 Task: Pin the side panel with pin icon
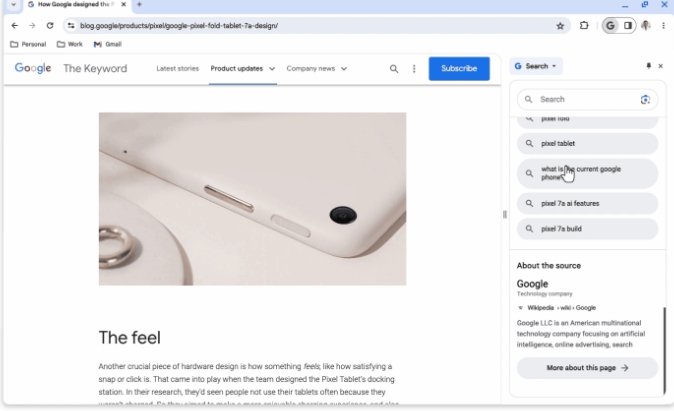point(649,66)
